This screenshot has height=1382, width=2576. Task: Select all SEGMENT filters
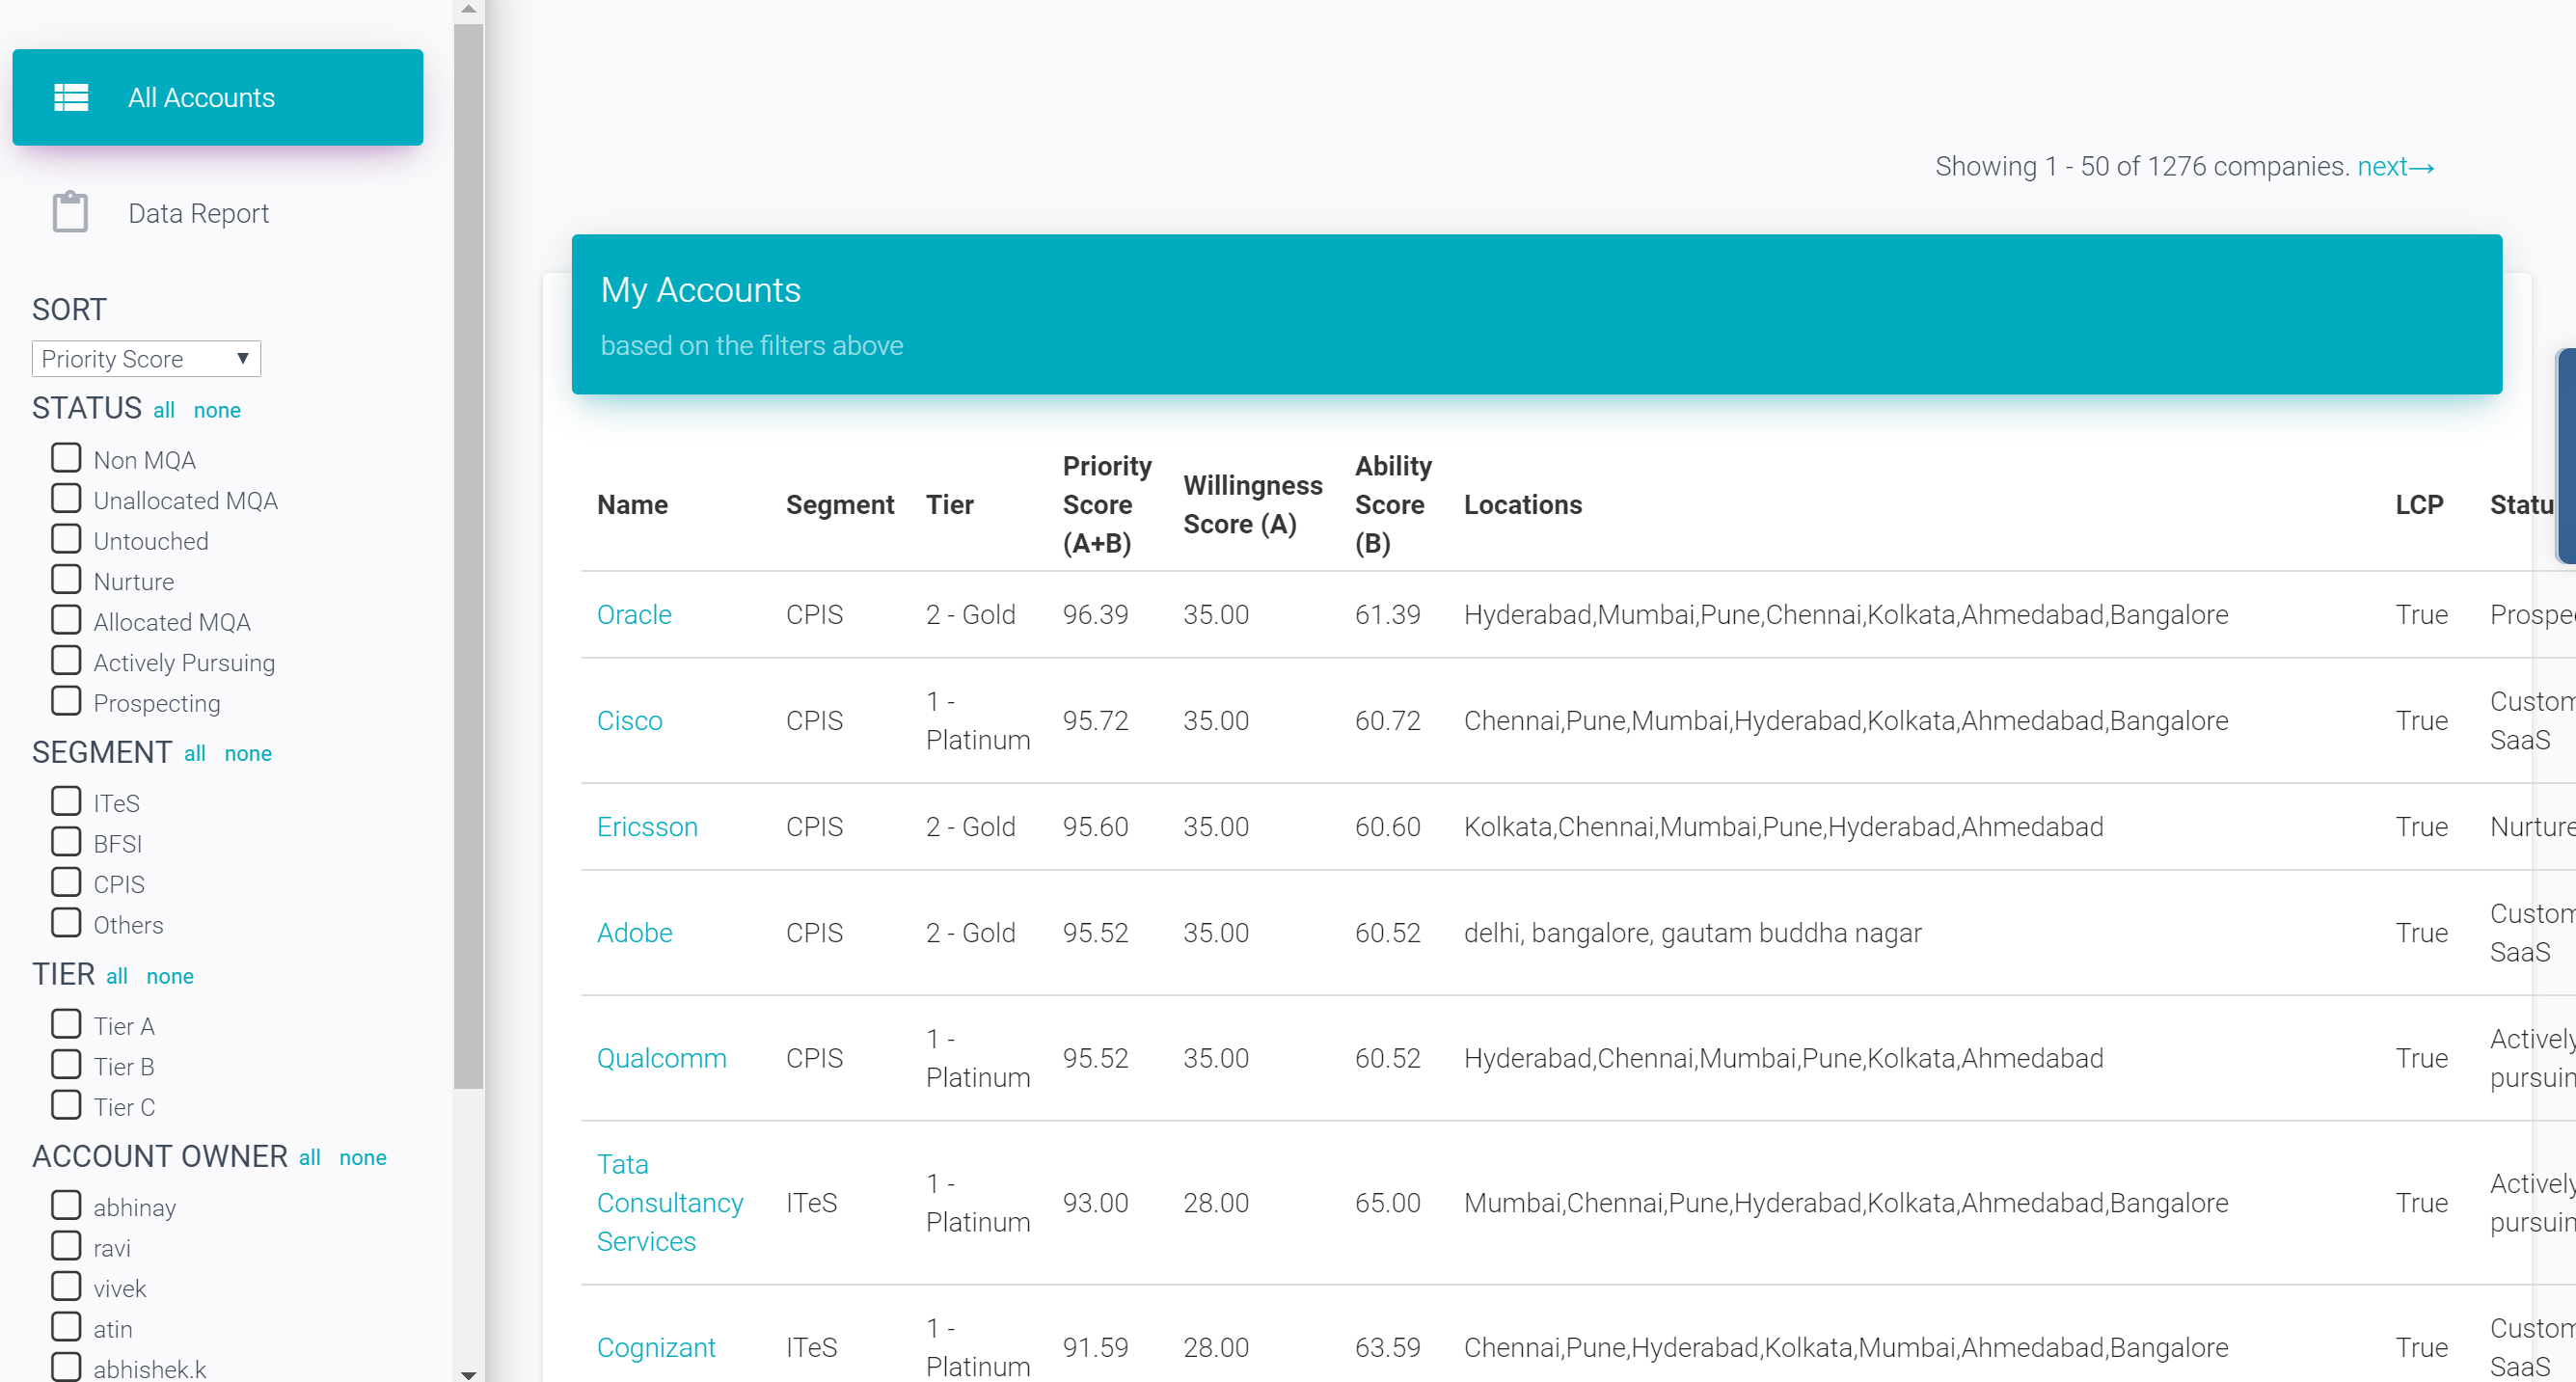pyautogui.click(x=195, y=753)
